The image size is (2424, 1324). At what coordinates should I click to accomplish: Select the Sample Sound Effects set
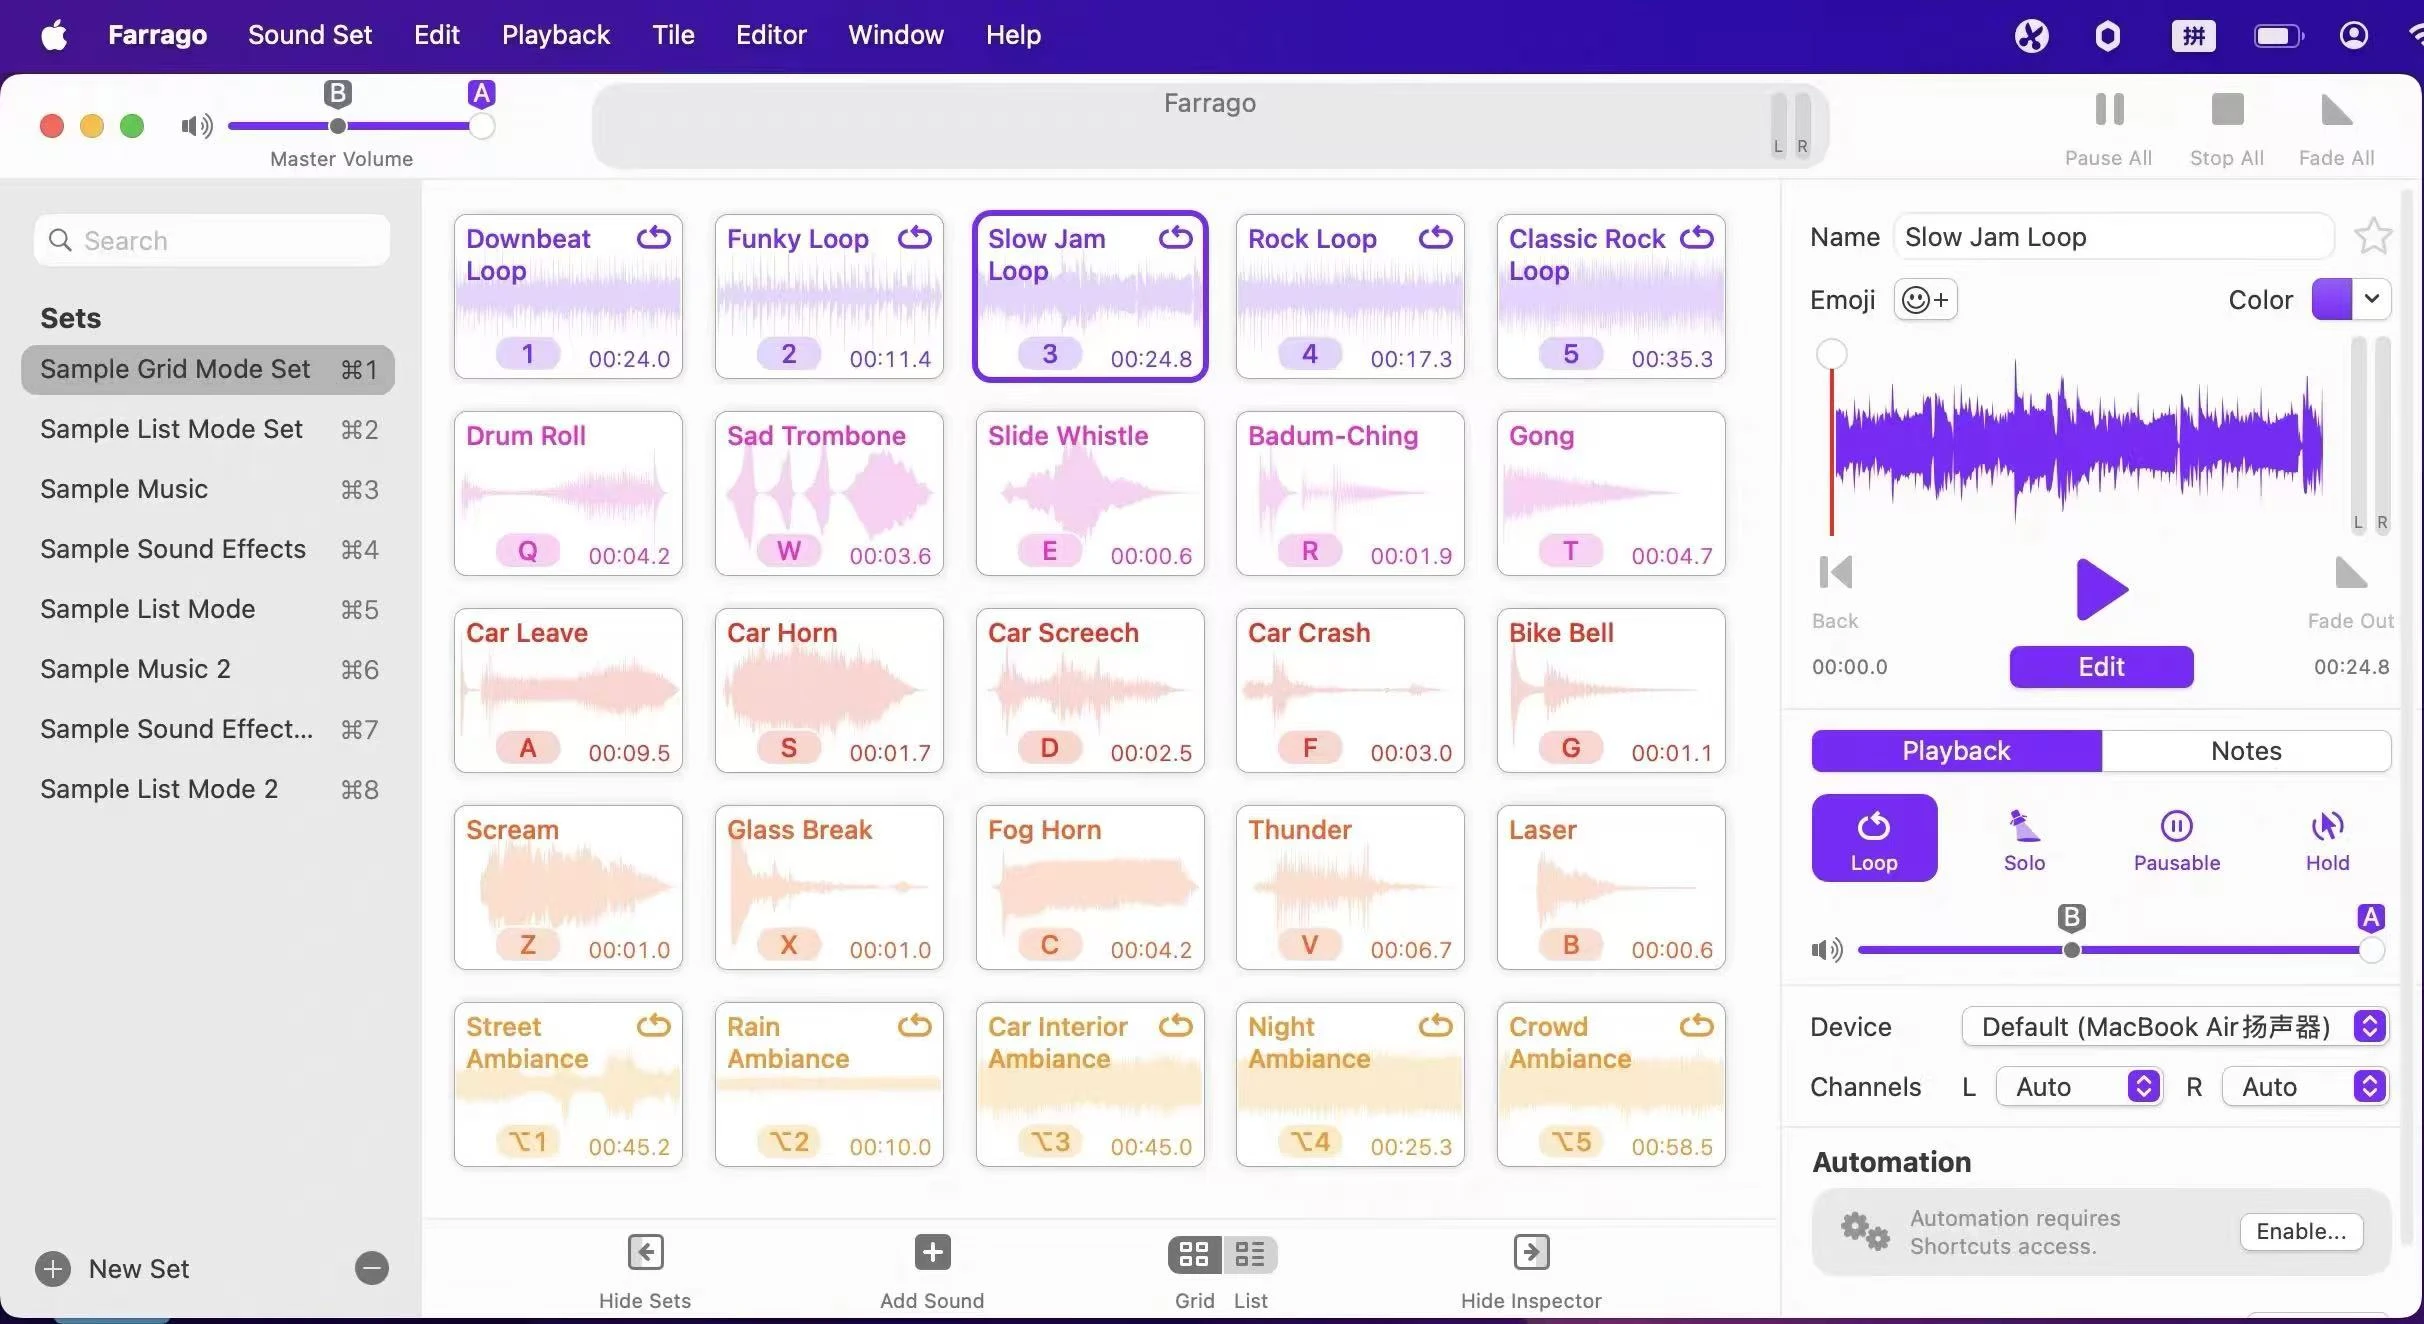tap(207, 549)
